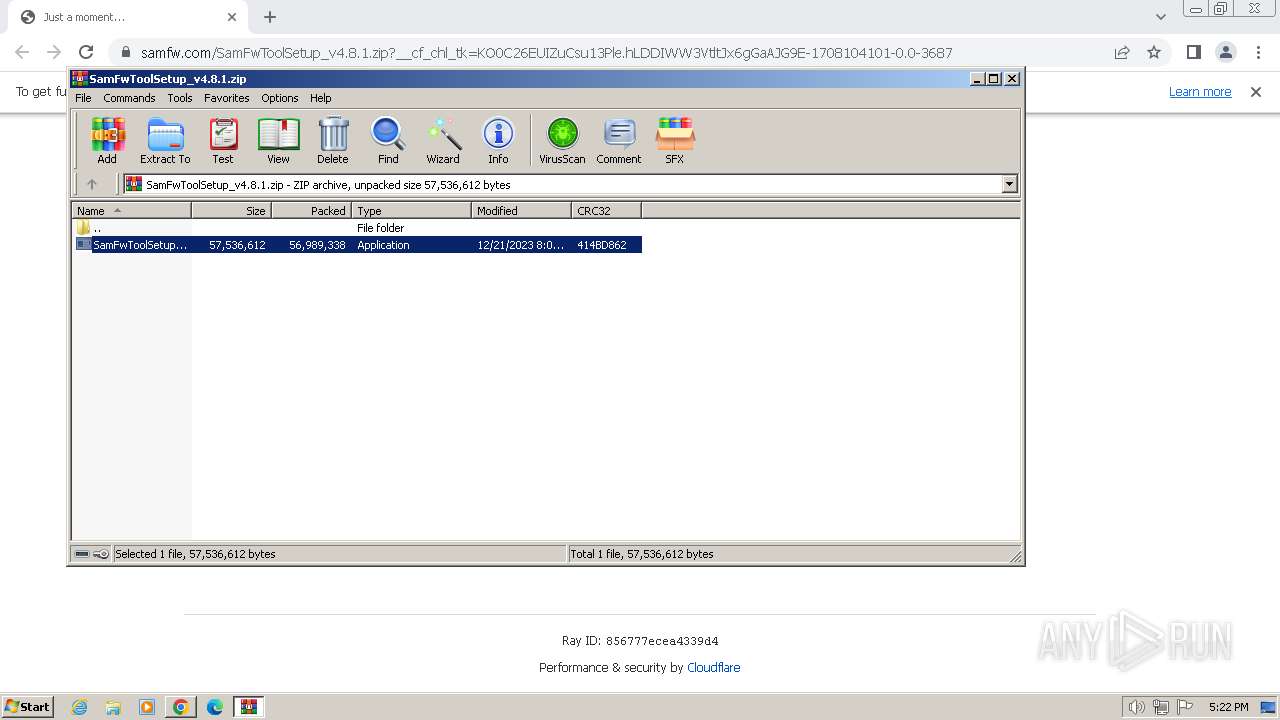This screenshot has width=1280, height=720.
Task: Add an archive Comment
Action: [x=619, y=140]
